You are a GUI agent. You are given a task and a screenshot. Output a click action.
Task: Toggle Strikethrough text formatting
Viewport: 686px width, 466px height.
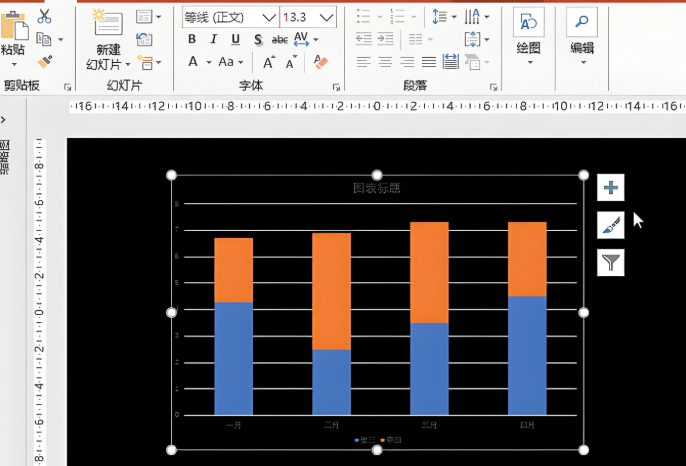280,39
